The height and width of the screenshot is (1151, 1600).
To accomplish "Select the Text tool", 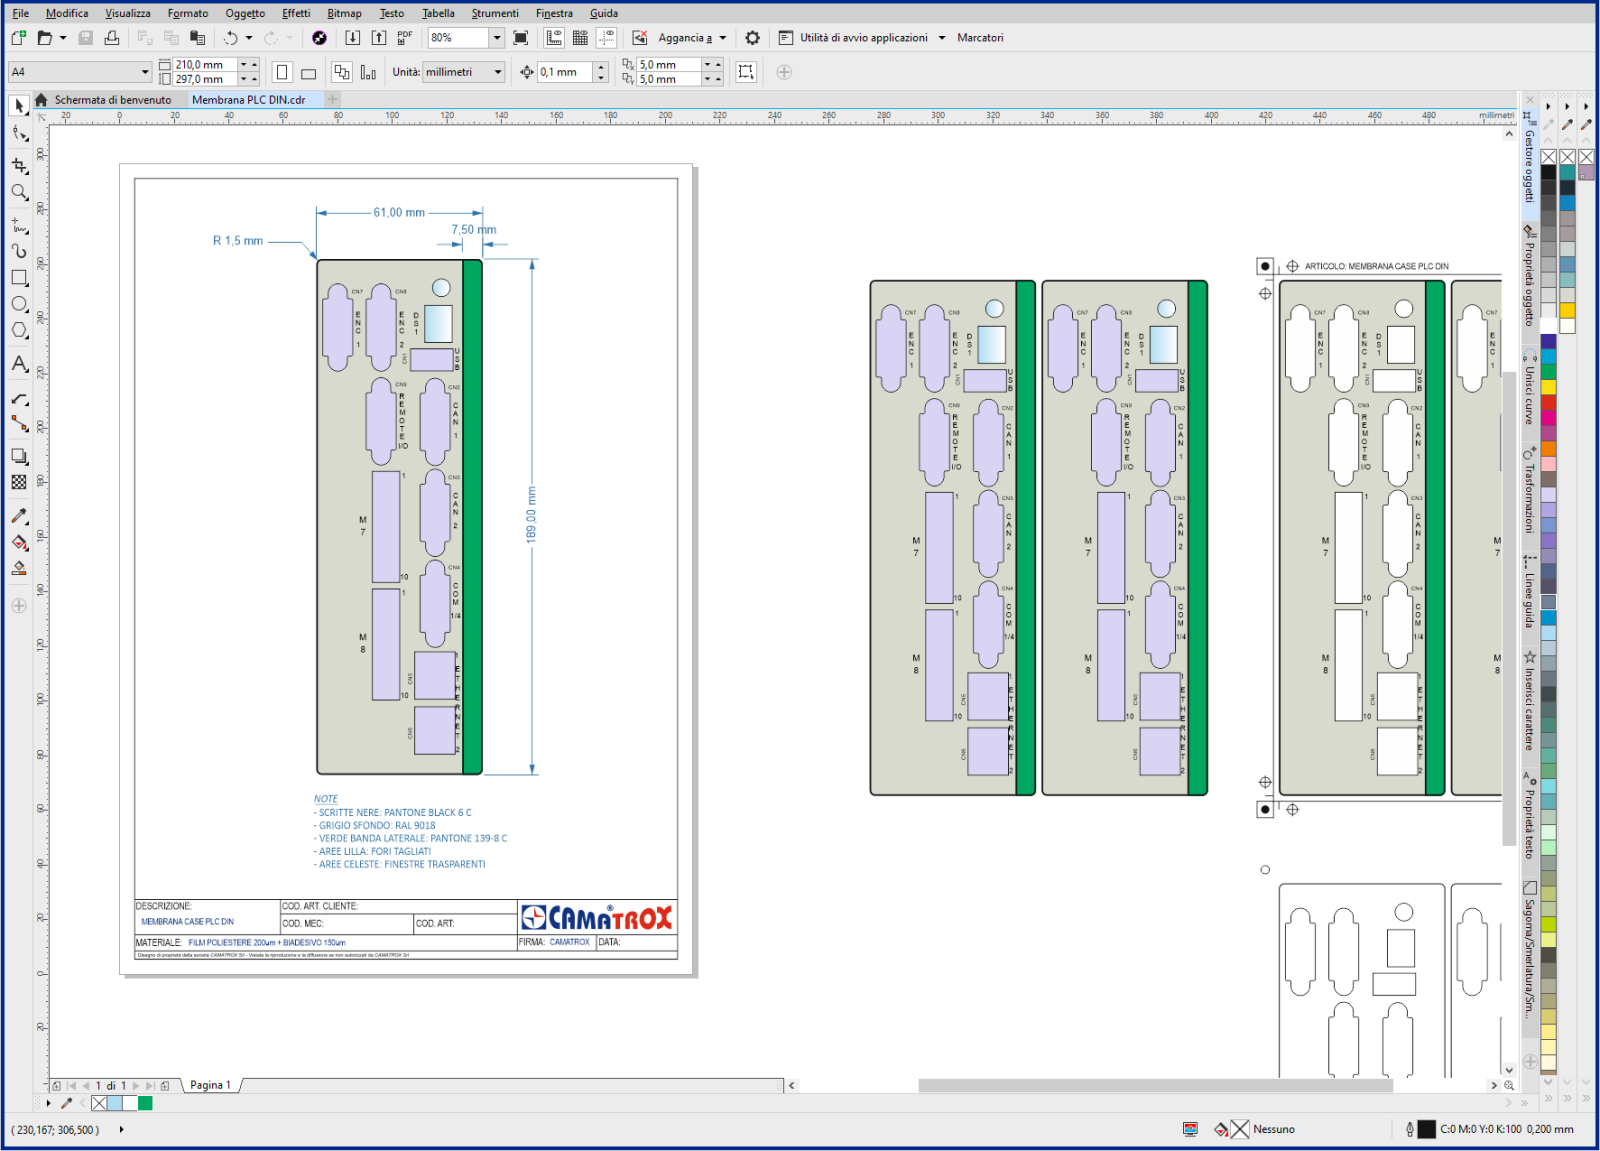I will (x=19, y=364).
